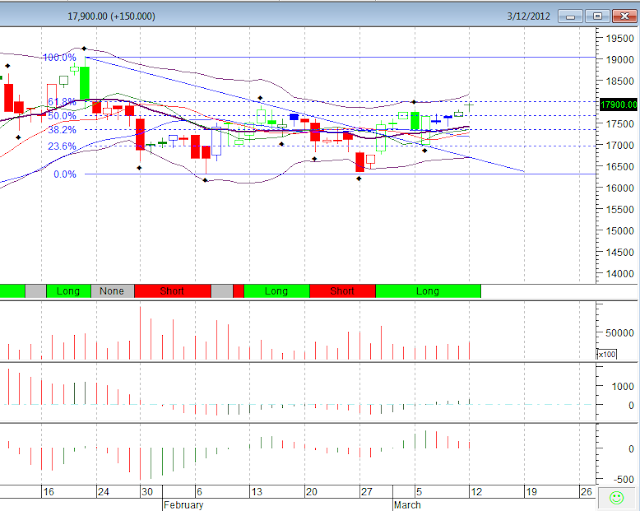Select the 17900.00 current price tag
The height and width of the screenshot is (511, 640).
tap(619, 104)
